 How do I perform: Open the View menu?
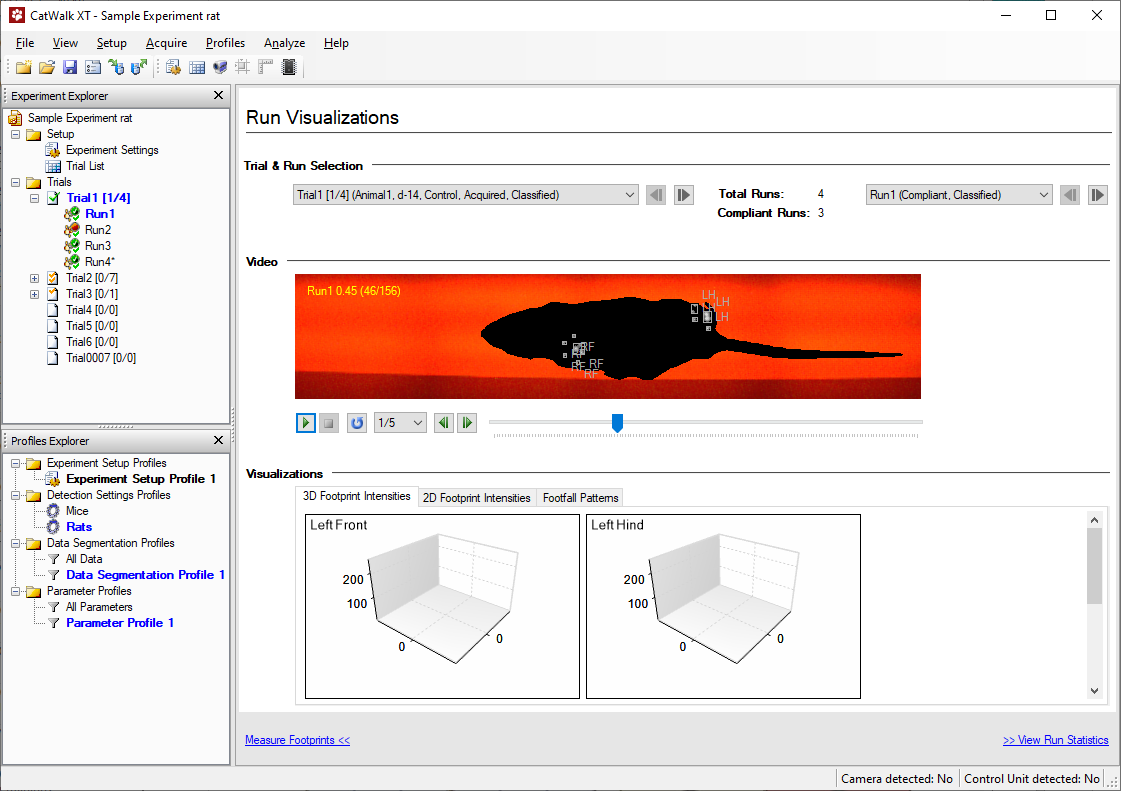[65, 43]
